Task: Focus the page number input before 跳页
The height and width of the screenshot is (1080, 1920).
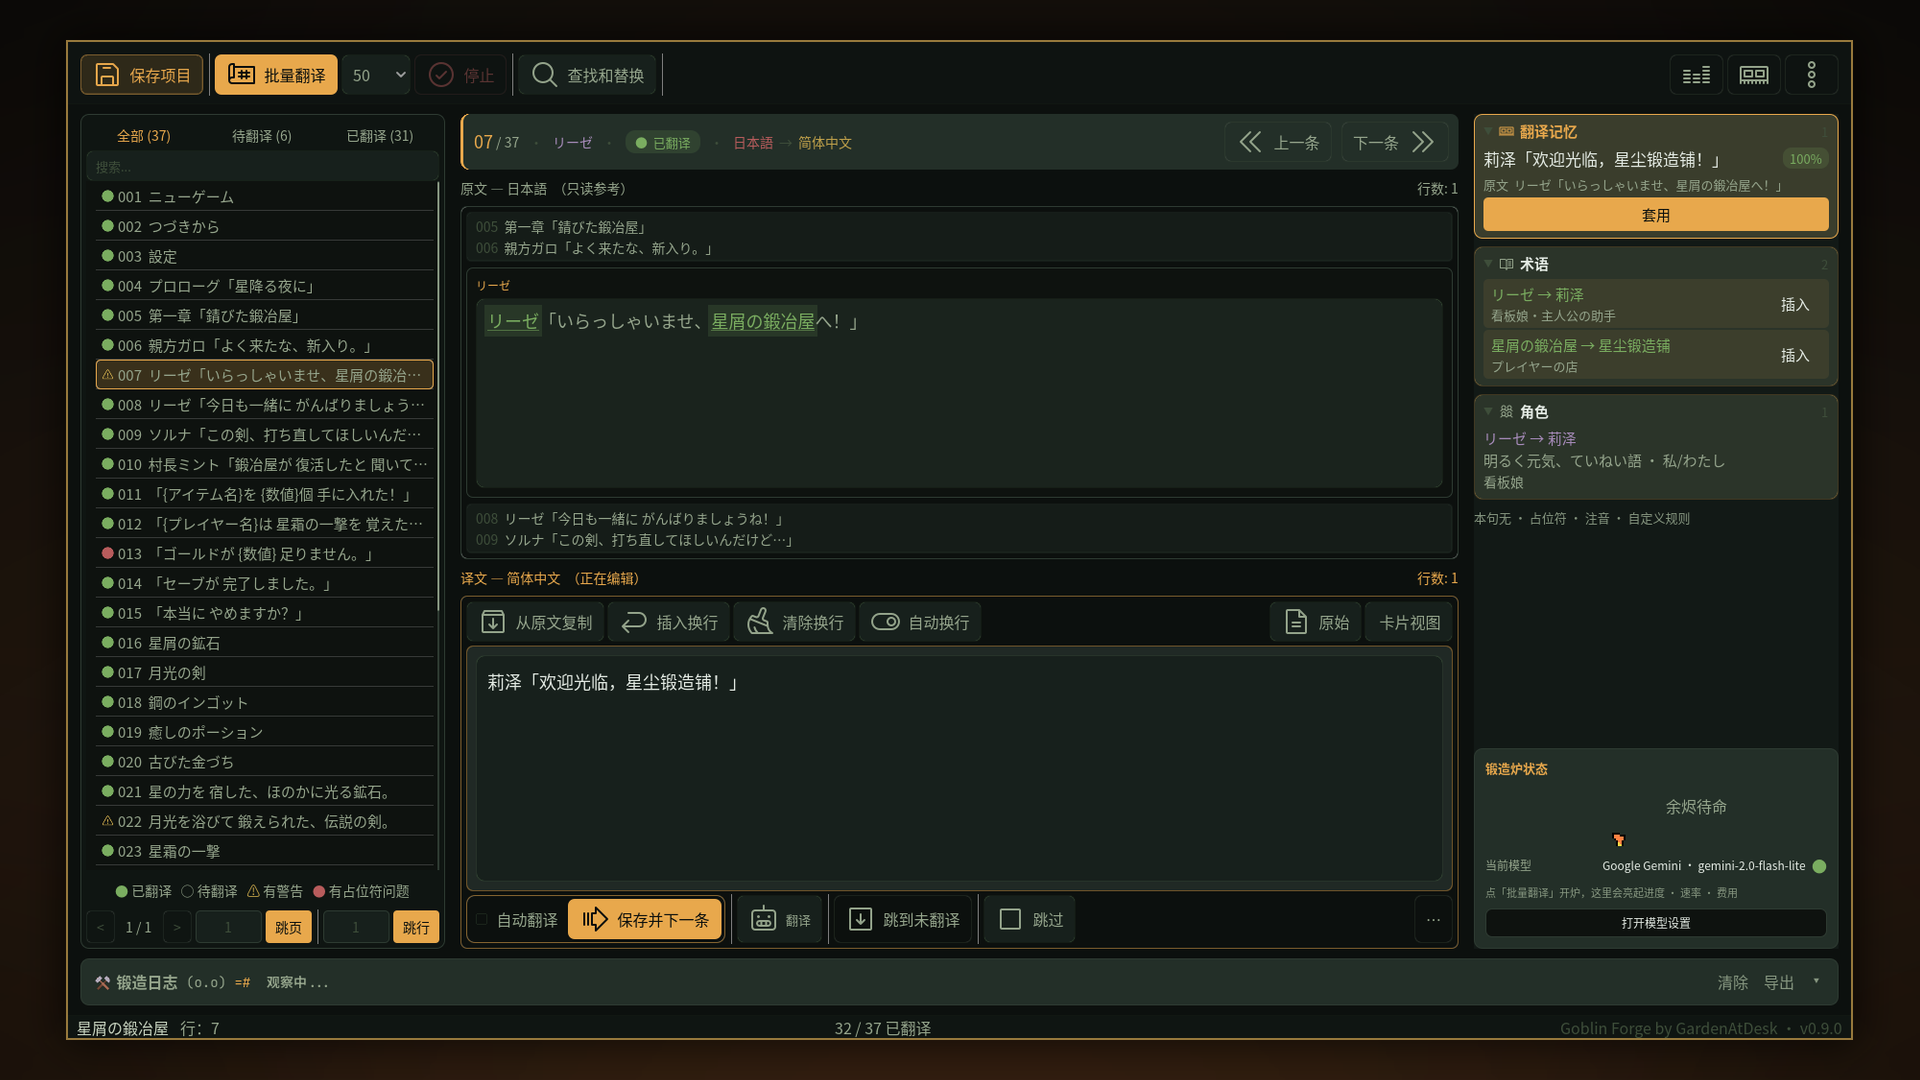Action: click(x=228, y=927)
